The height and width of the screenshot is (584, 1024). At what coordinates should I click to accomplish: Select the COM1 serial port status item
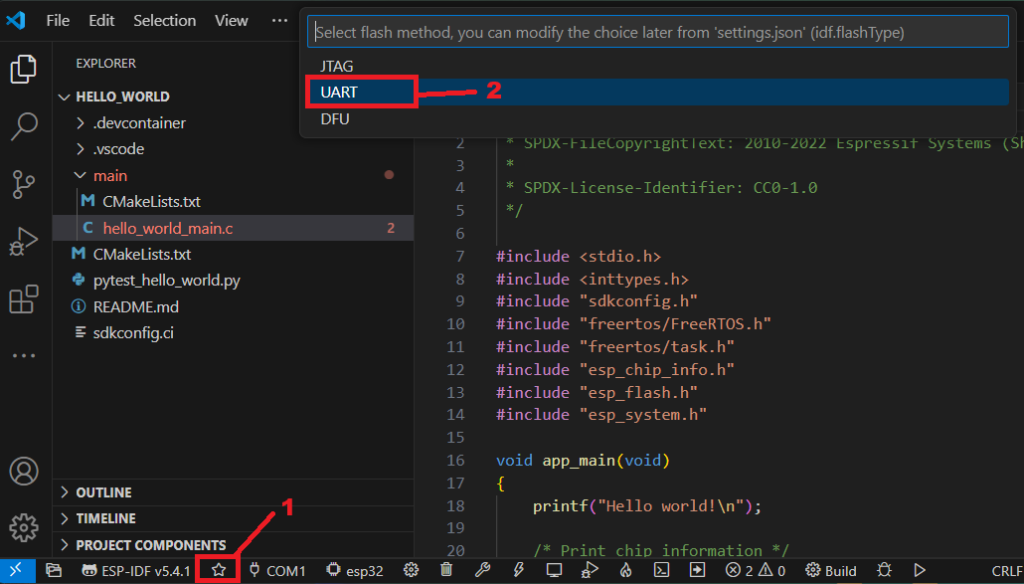point(278,571)
